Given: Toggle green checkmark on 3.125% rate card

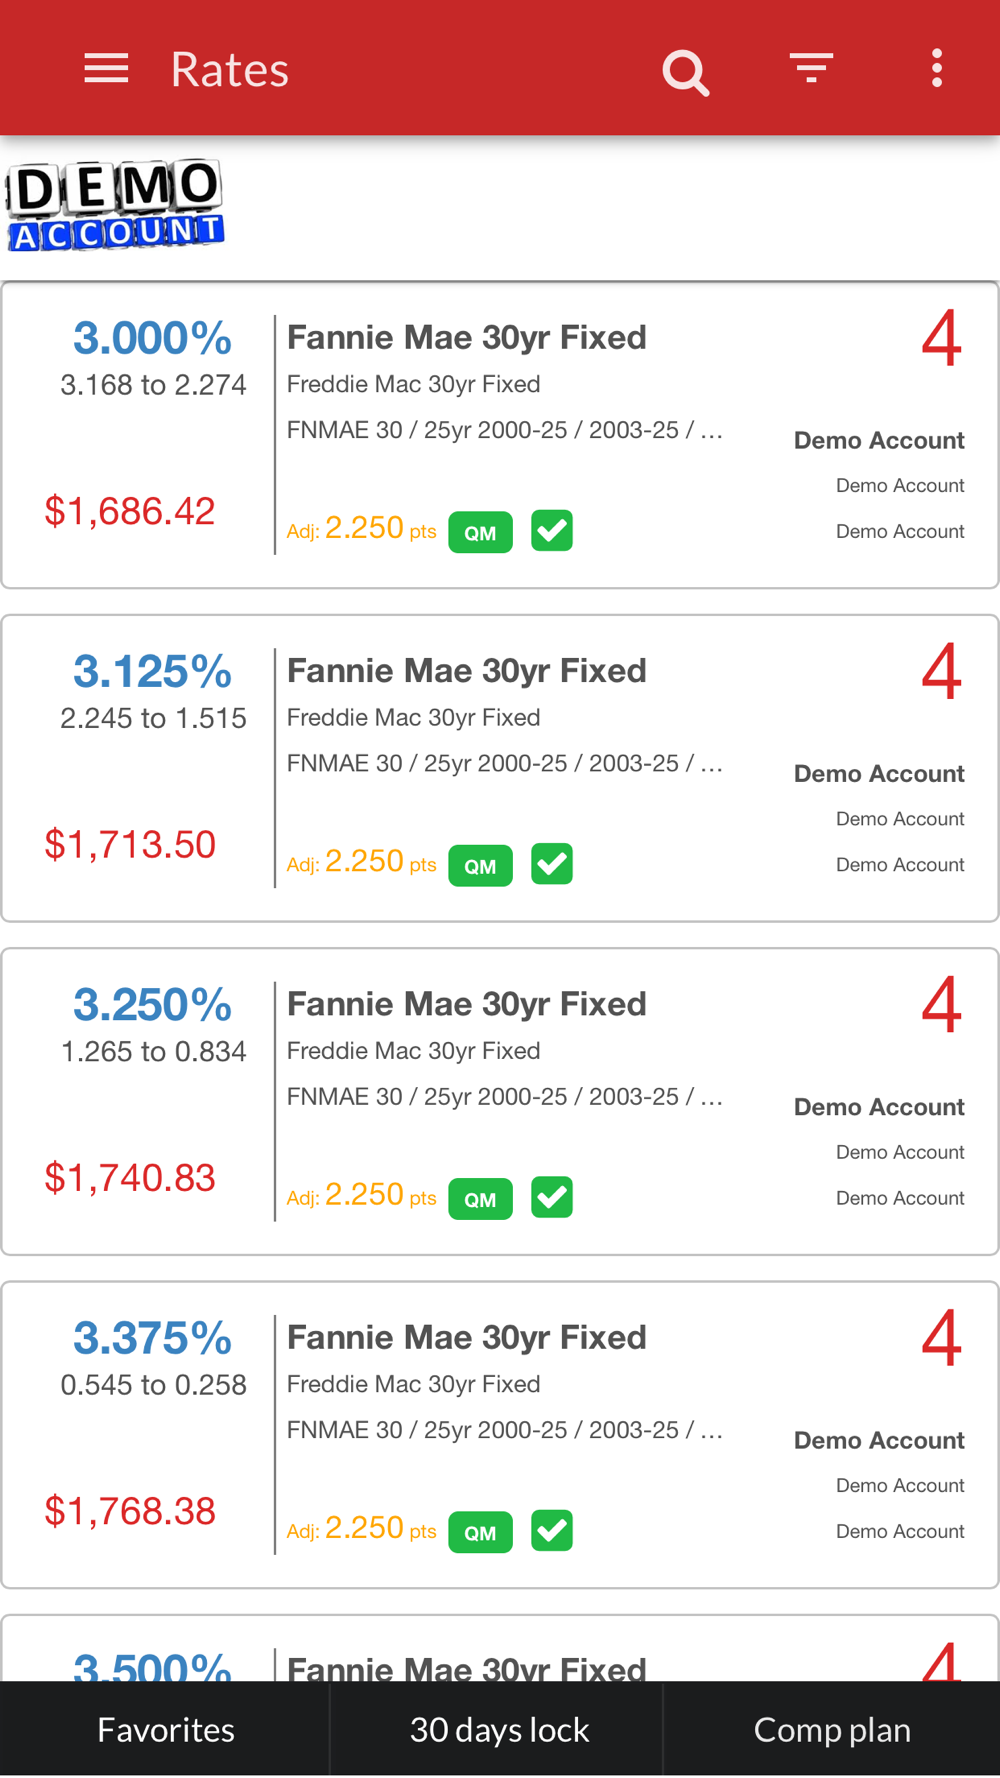Looking at the screenshot, I should pyautogui.click(x=552, y=864).
